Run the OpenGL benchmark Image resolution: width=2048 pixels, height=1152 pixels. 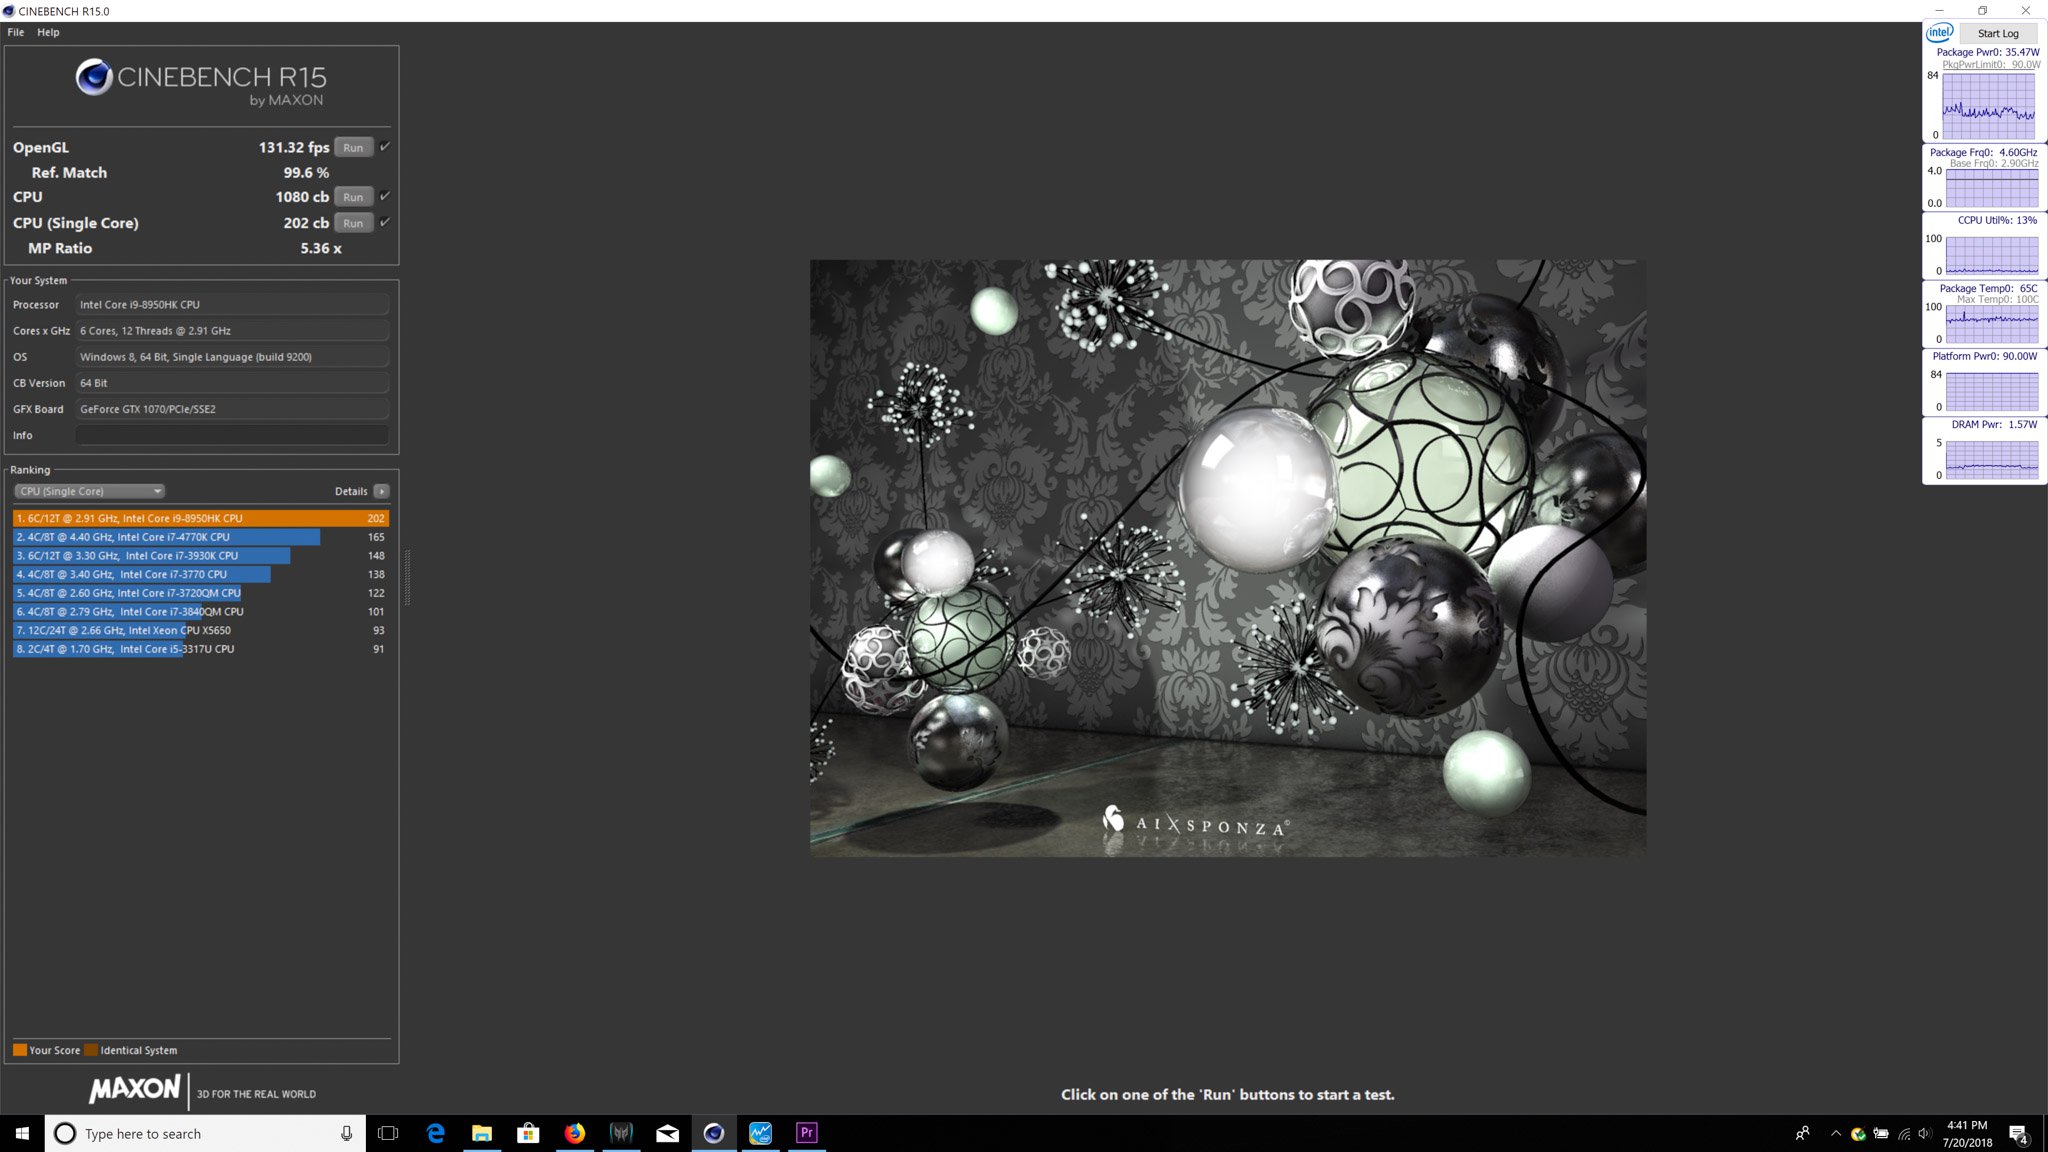point(353,147)
